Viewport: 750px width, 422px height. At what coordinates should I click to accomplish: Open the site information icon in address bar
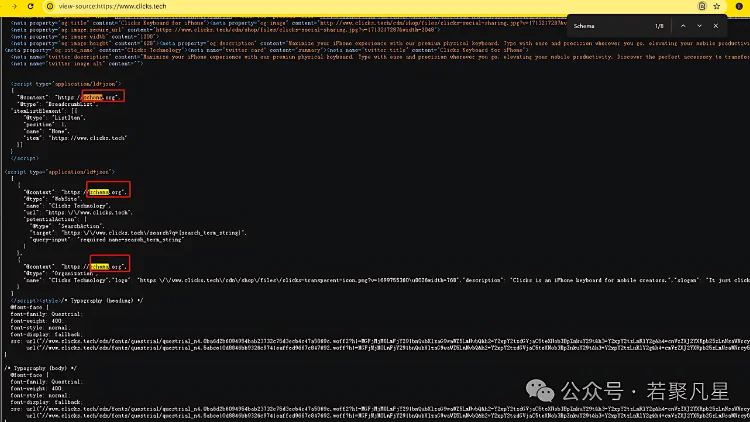(50, 6)
